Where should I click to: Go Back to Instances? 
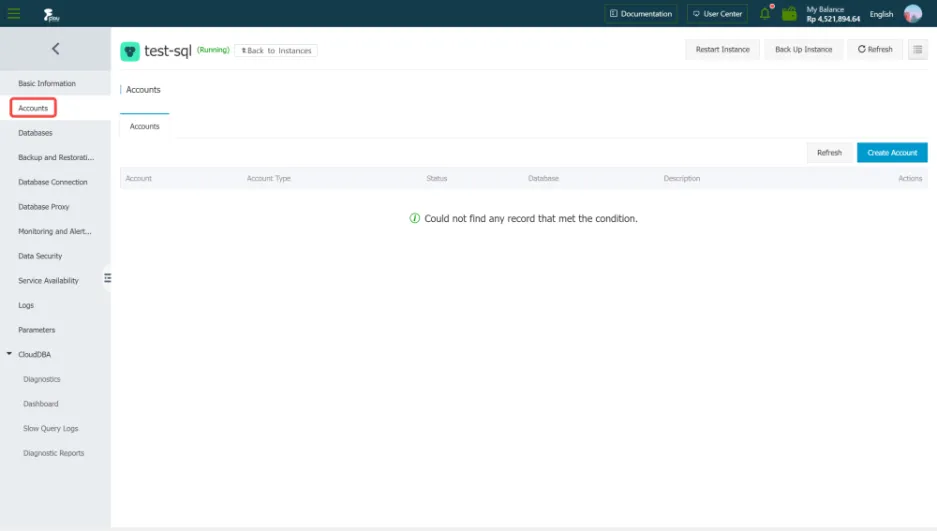click(x=276, y=51)
